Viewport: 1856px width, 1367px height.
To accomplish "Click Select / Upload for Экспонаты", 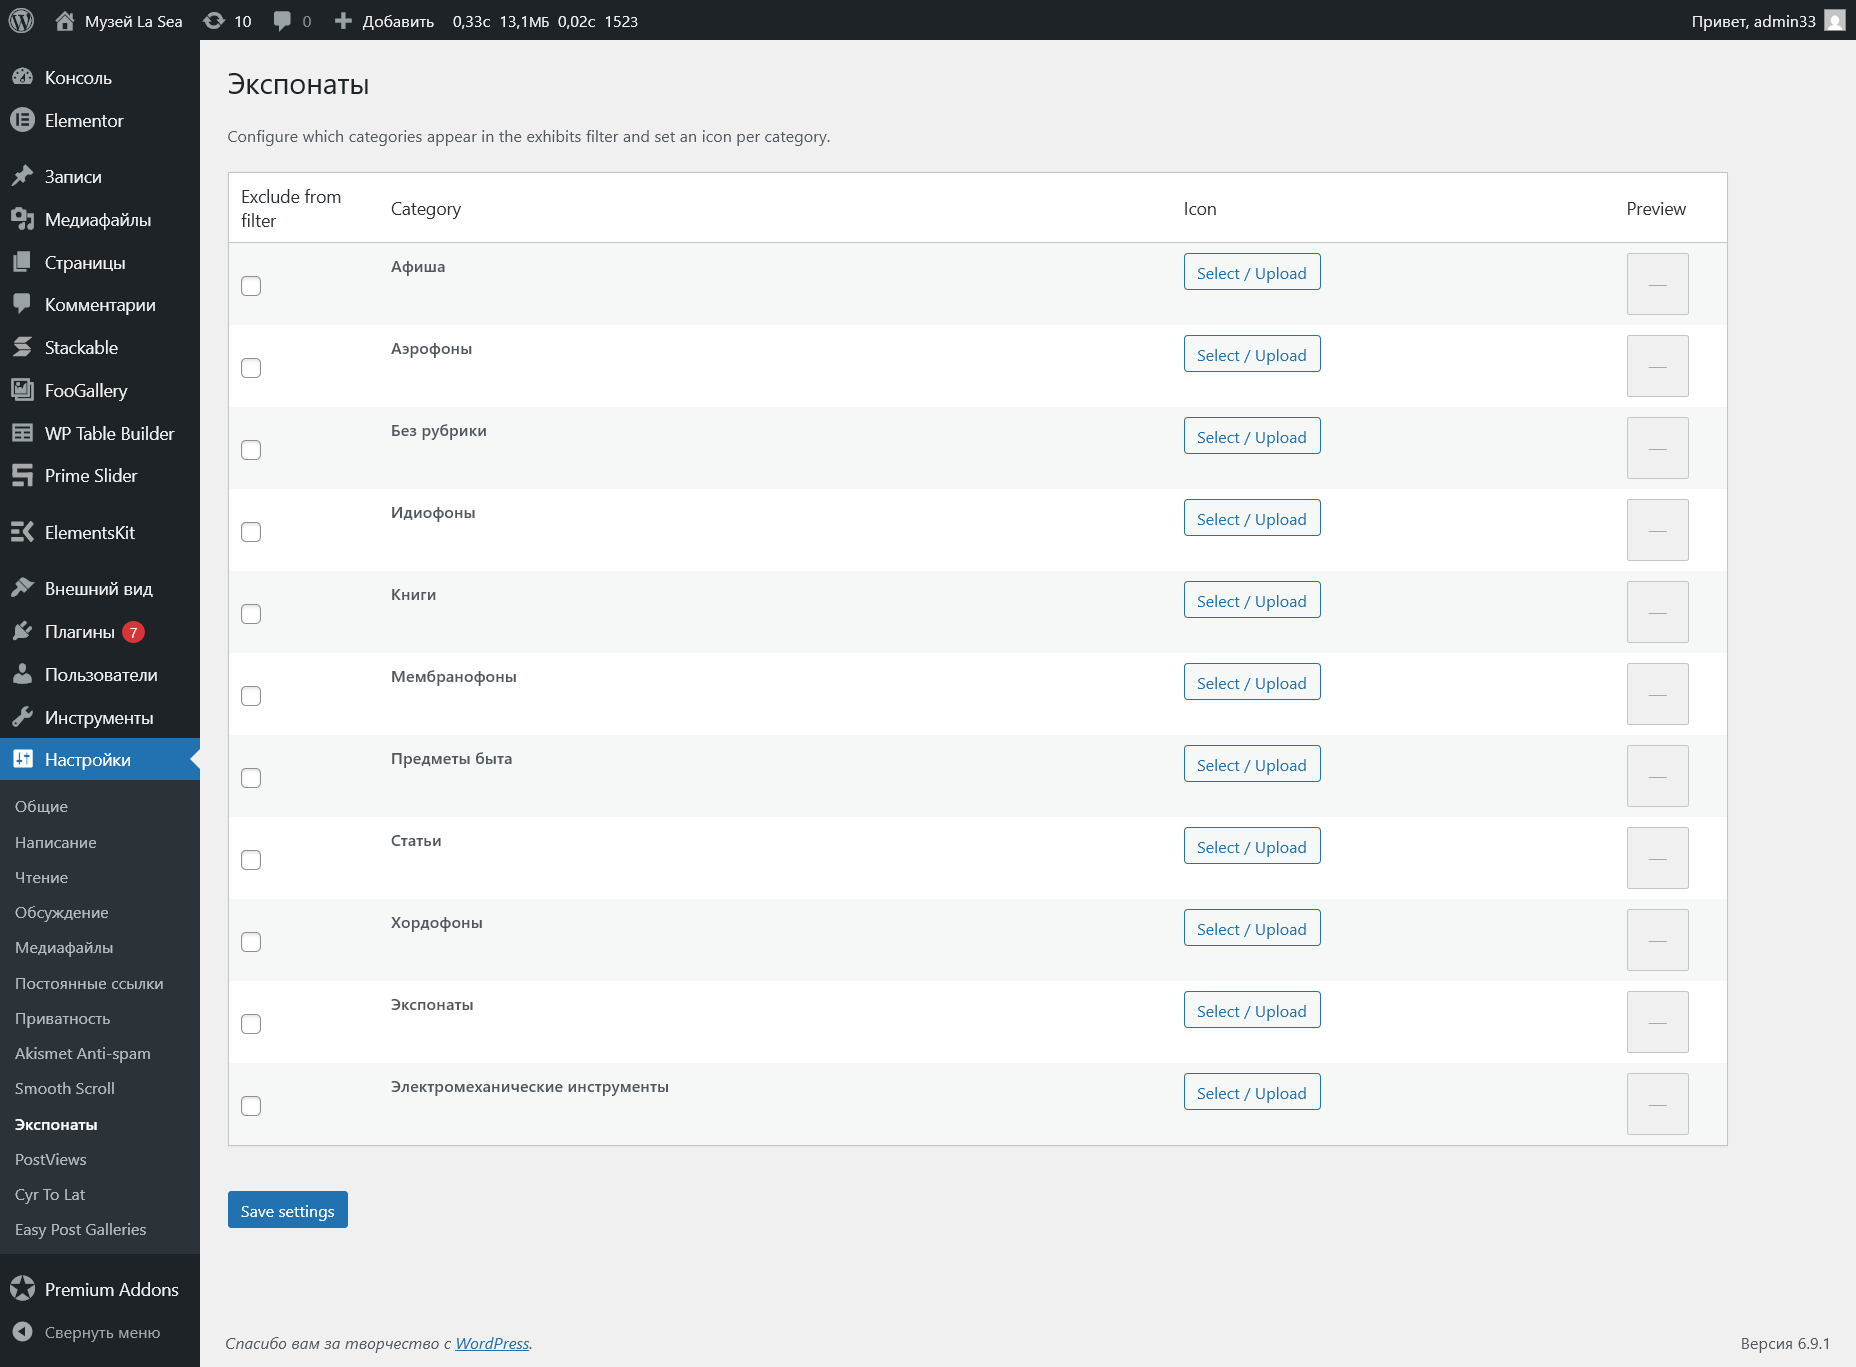I will (x=1252, y=1010).
